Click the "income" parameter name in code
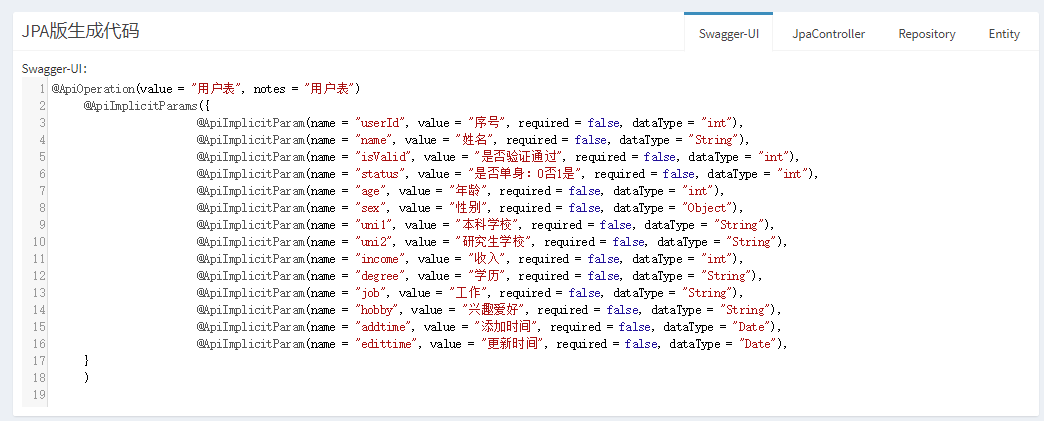The height and width of the screenshot is (421, 1044). coord(379,259)
